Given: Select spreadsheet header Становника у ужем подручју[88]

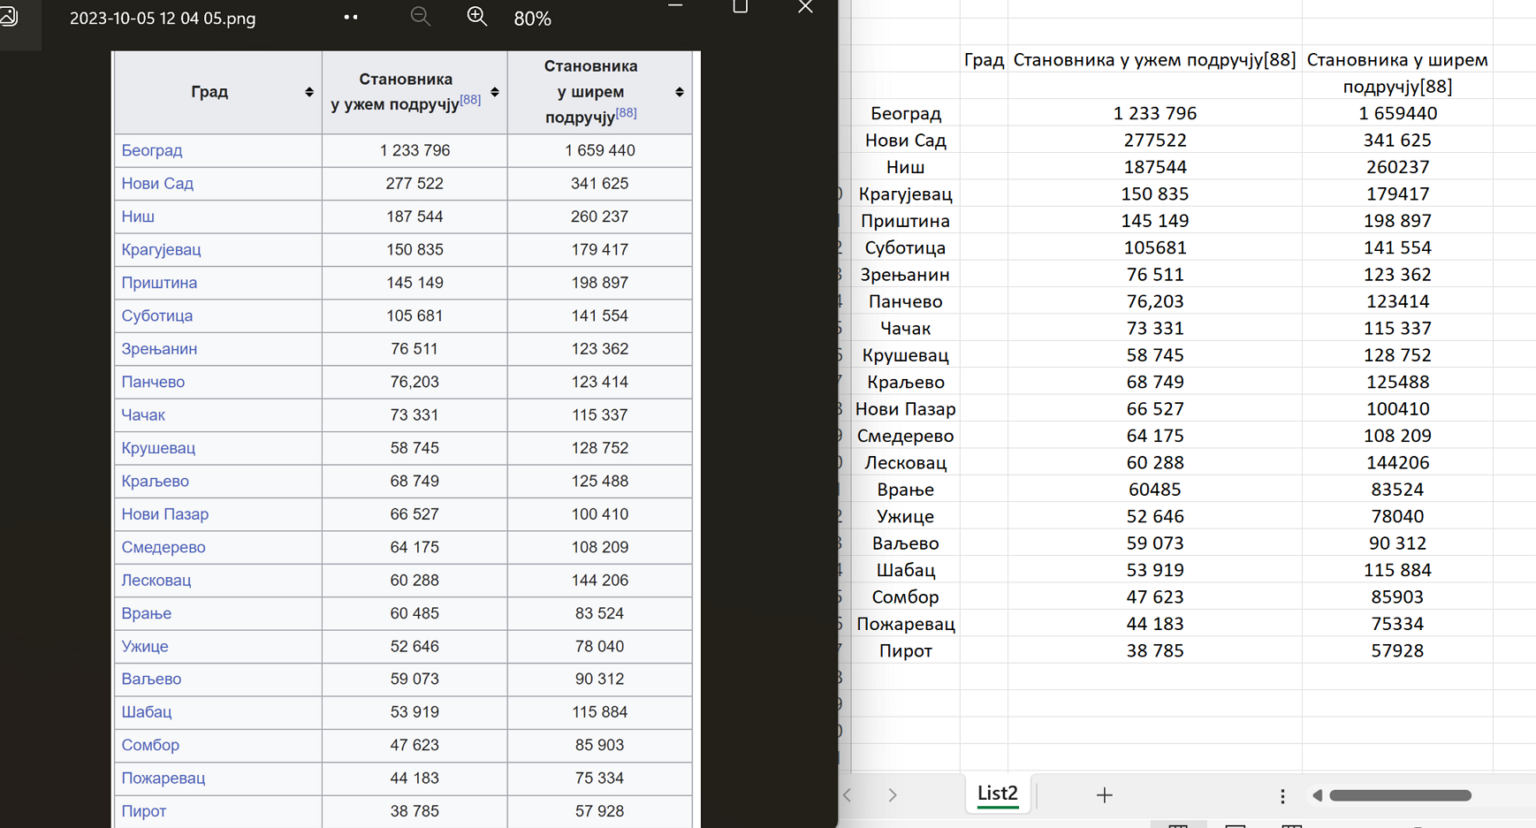Looking at the screenshot, I should pos(1155,60).
